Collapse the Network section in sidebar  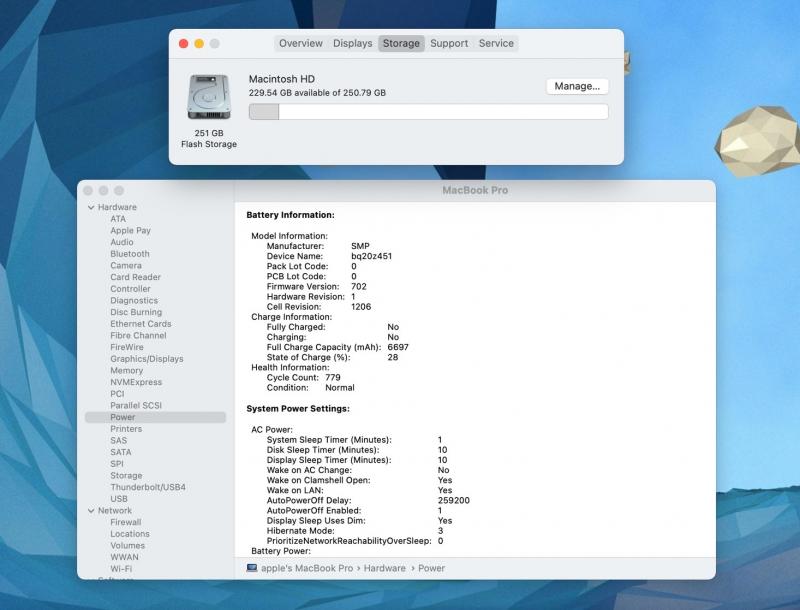91,511
